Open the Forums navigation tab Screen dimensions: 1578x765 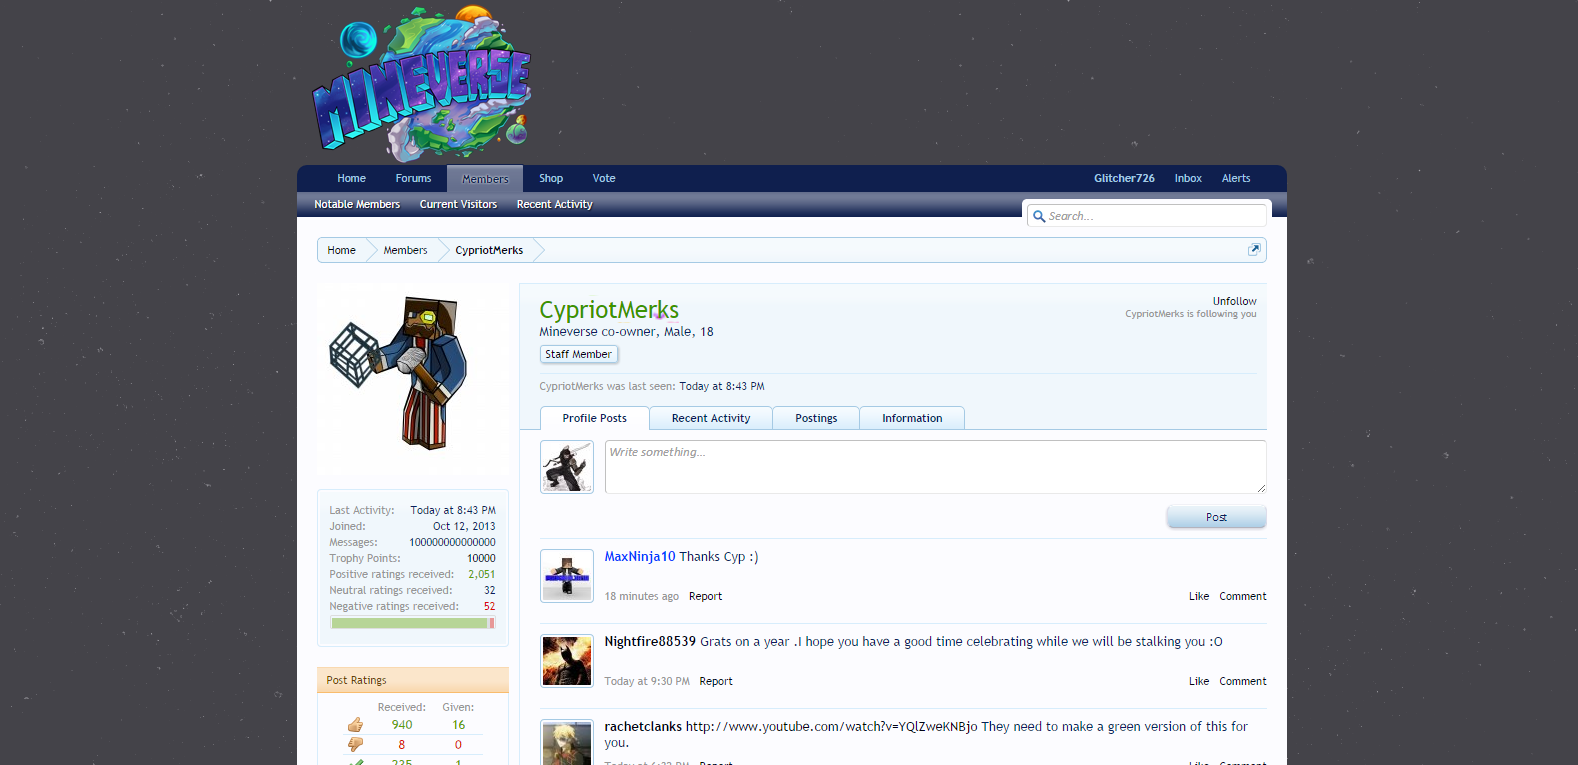tap(413, 178)
